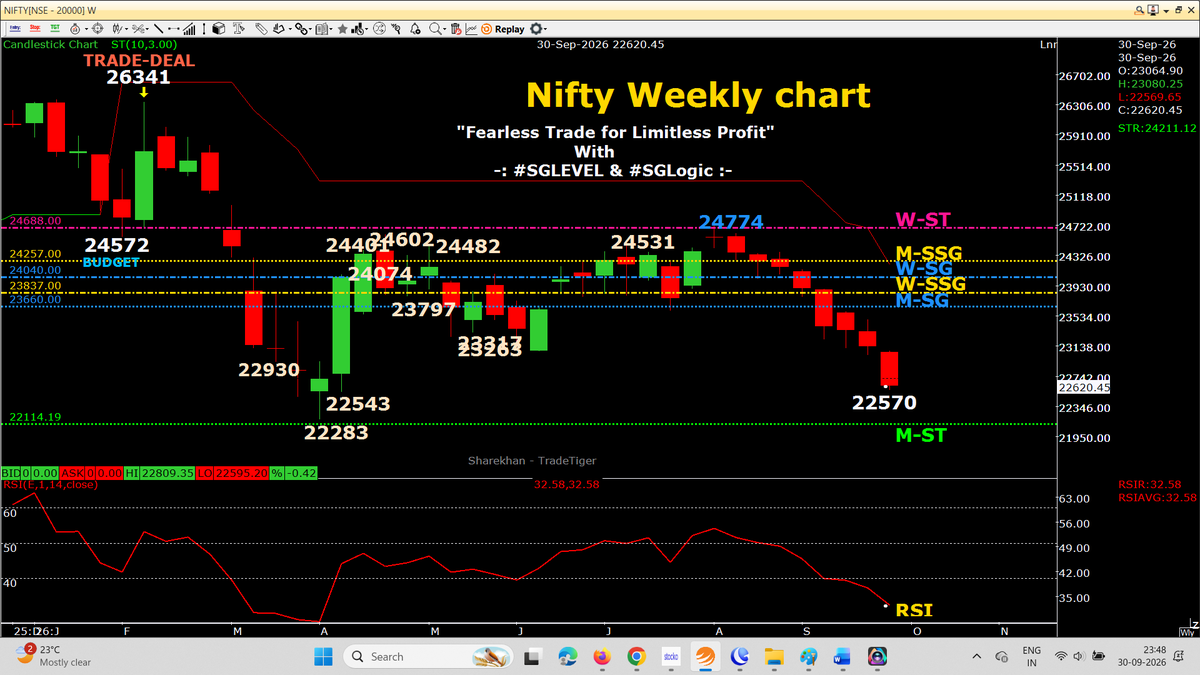Open dropdown arrow beside the book icon
The height and width of the screenshot is (675, 1200).
331,30
